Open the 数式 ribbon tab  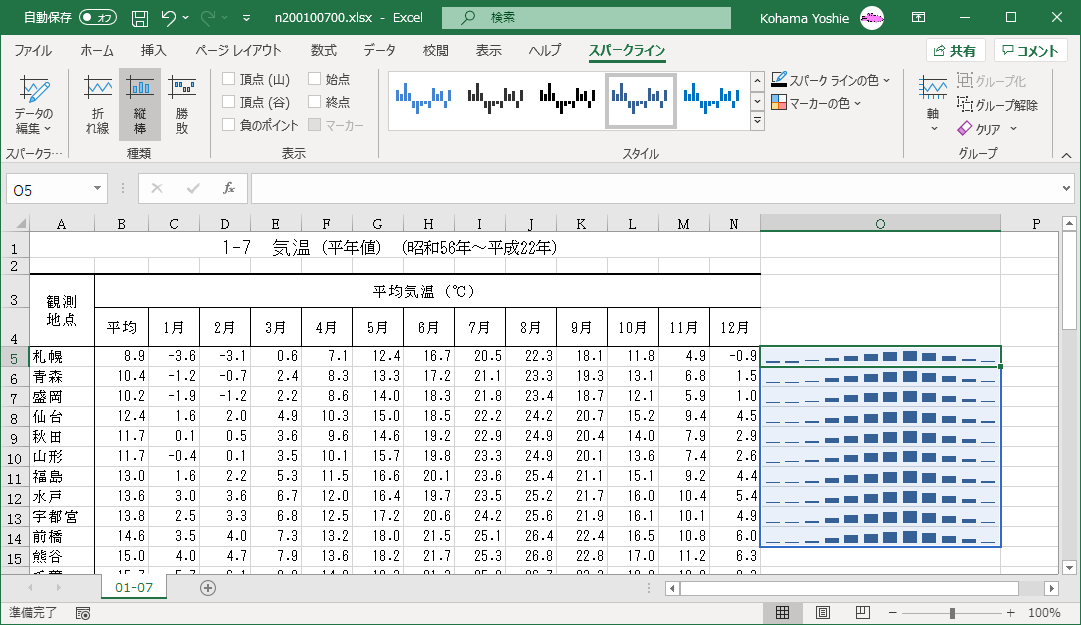pos(323,51)
